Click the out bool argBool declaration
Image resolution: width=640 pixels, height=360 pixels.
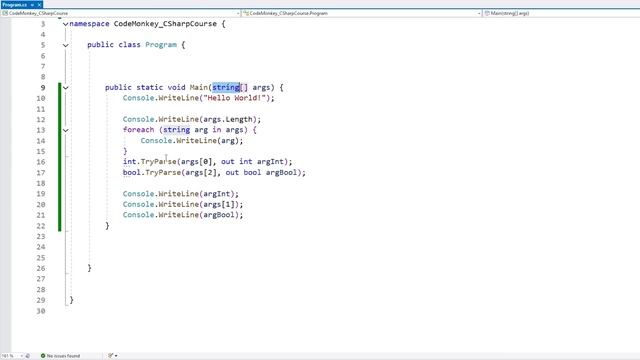261,172
